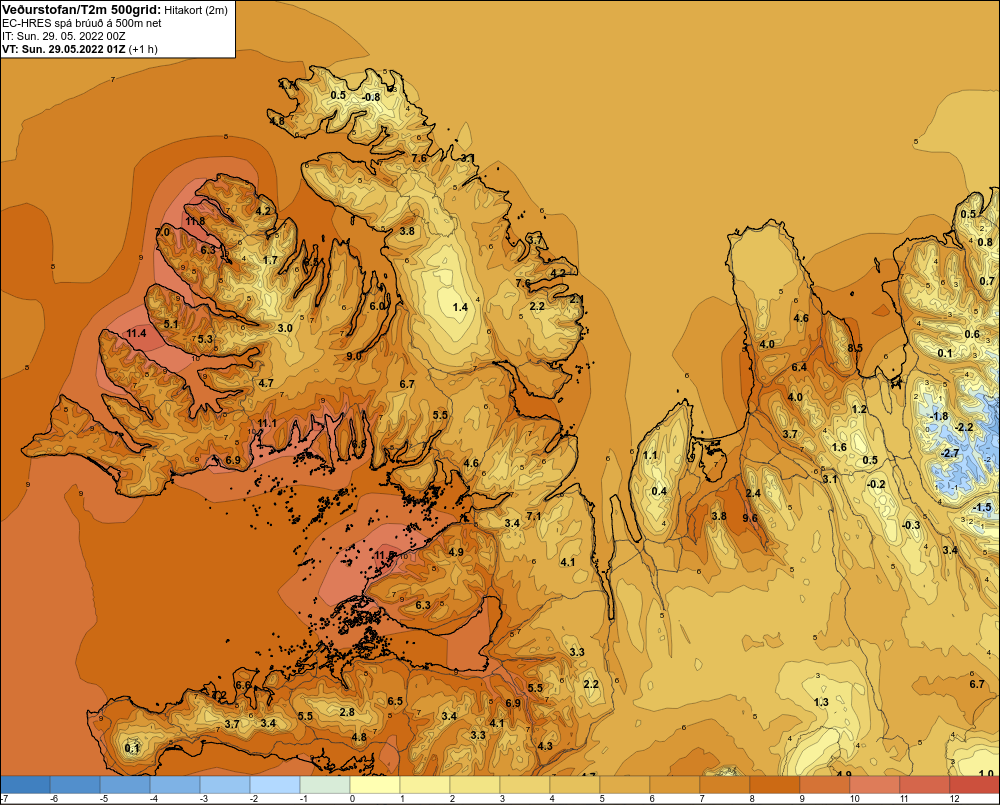Click the 6.6 temperature value
1000x805 pixels.
[243, 685]
